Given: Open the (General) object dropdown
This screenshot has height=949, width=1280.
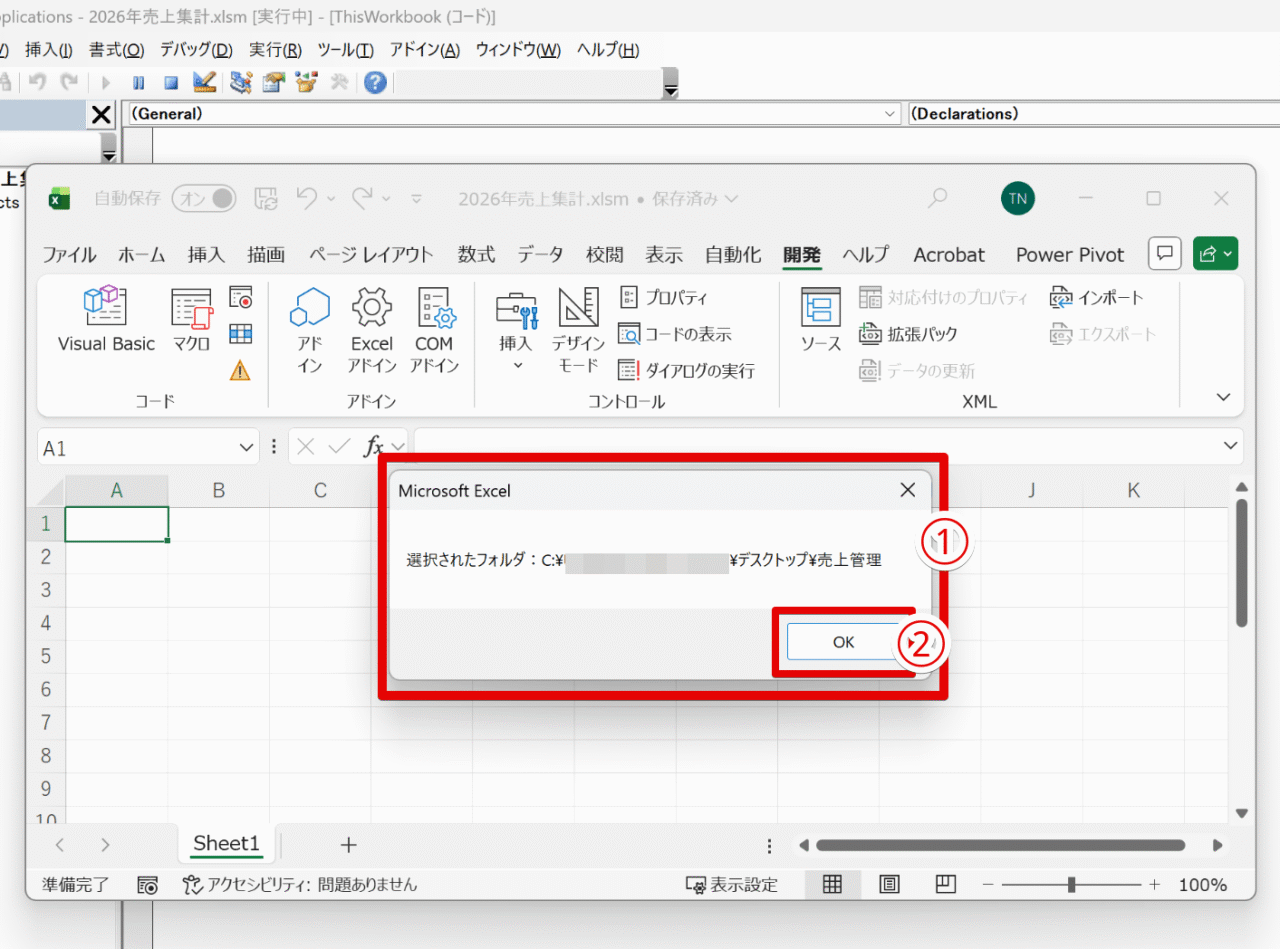Looking at the screenshot, I should [x=891, y=114].
